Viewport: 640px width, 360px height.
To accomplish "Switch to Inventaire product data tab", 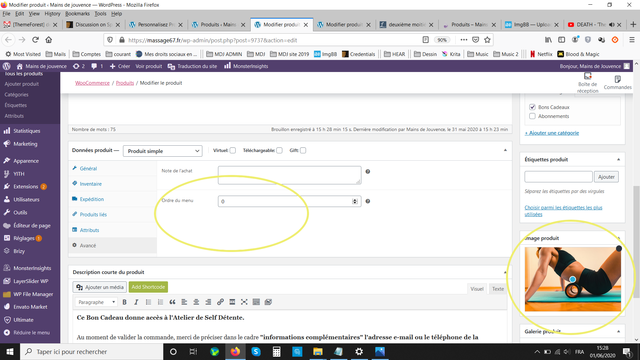I will [x=91, y=184].
